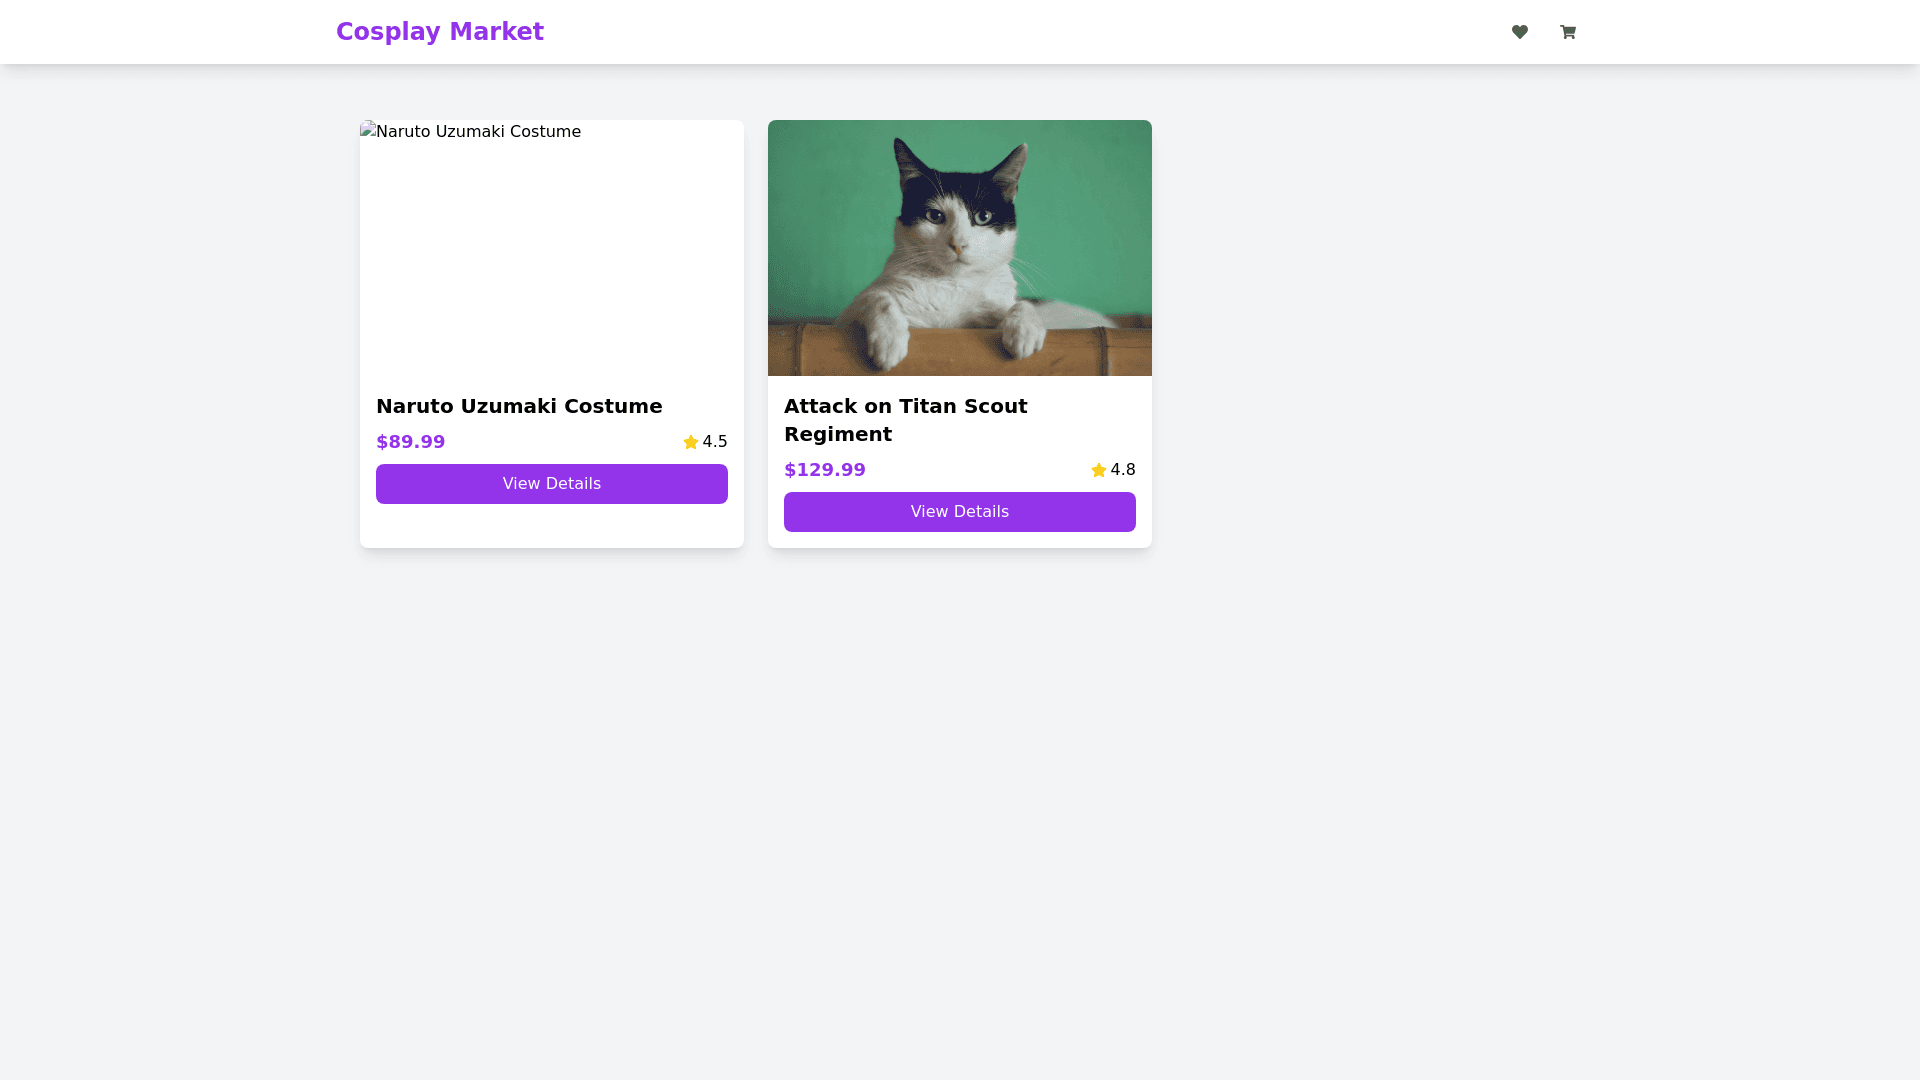Go to Cosplay Market home logo
Image resolution: width=1920 pixels, height=1080 pixels.
pyautogui.click(x=439, y=32)
